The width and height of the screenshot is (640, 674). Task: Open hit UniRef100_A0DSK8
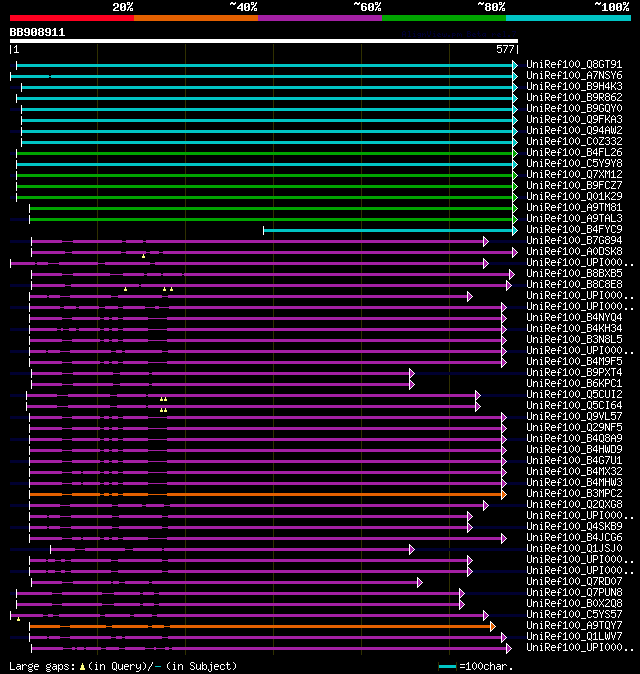click(574, 251)
